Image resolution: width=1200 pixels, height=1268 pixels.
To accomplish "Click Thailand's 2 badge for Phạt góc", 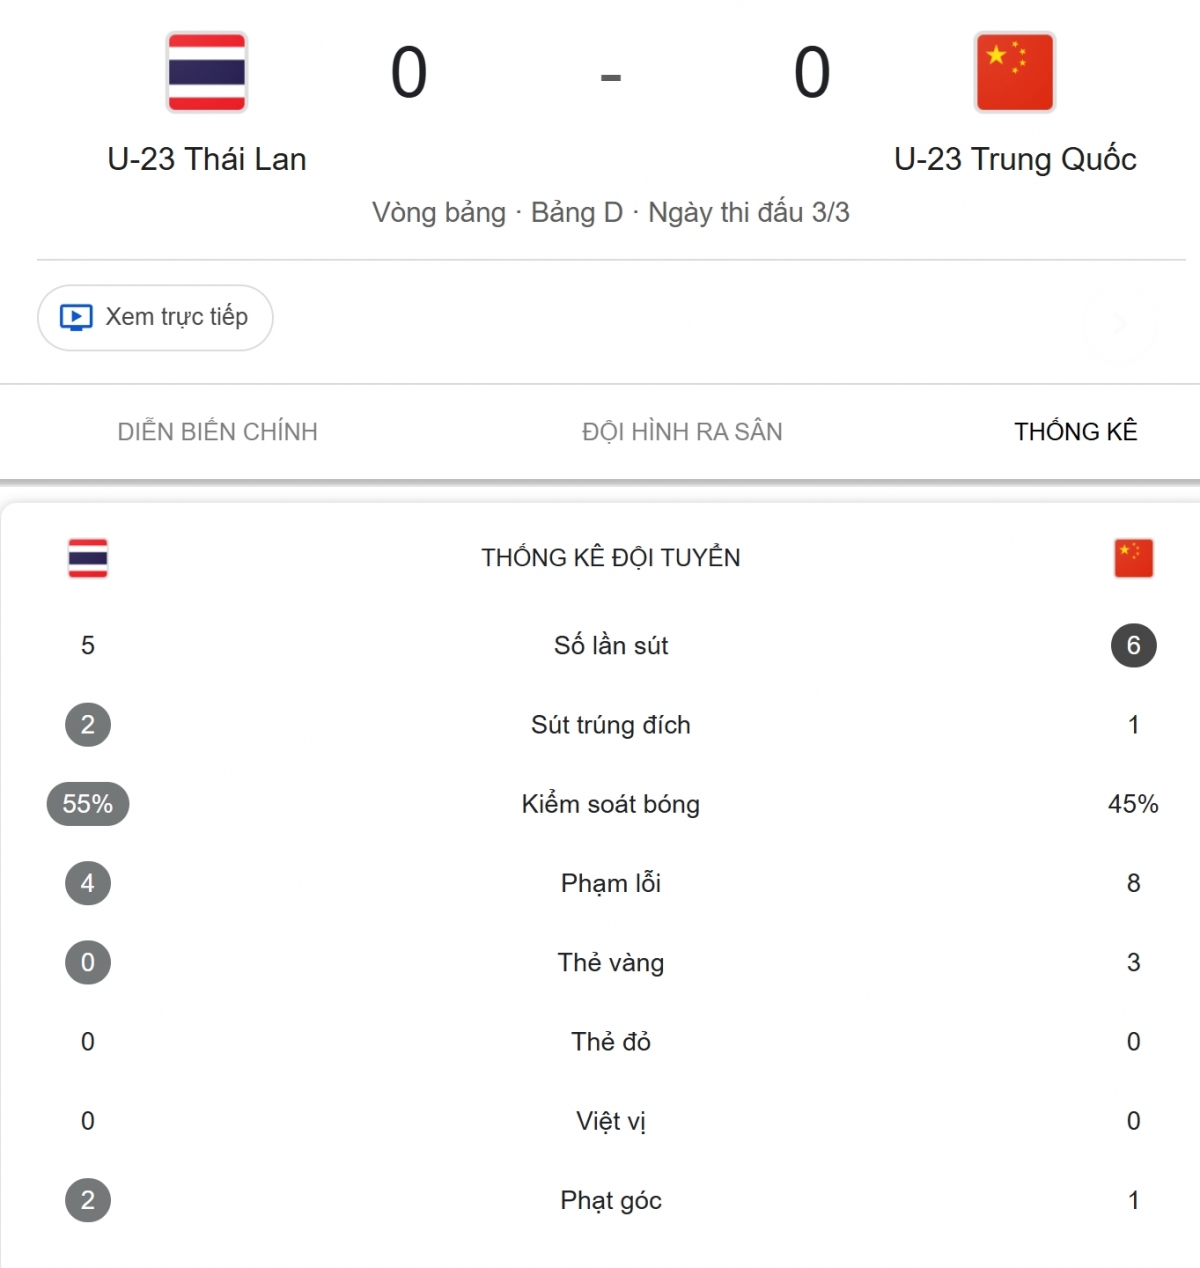I will [x=88, y=1200].
